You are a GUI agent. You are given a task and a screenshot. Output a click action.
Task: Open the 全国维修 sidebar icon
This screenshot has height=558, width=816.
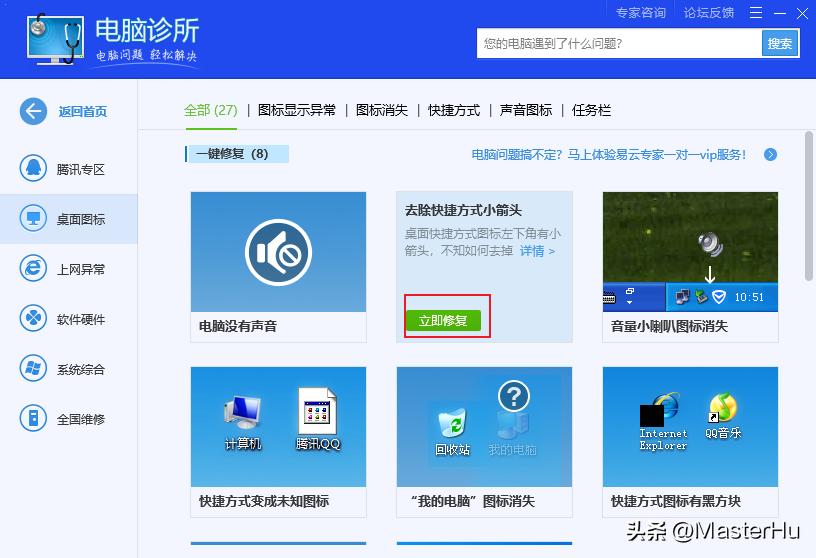pyautogui.click(x=33, y=418)
